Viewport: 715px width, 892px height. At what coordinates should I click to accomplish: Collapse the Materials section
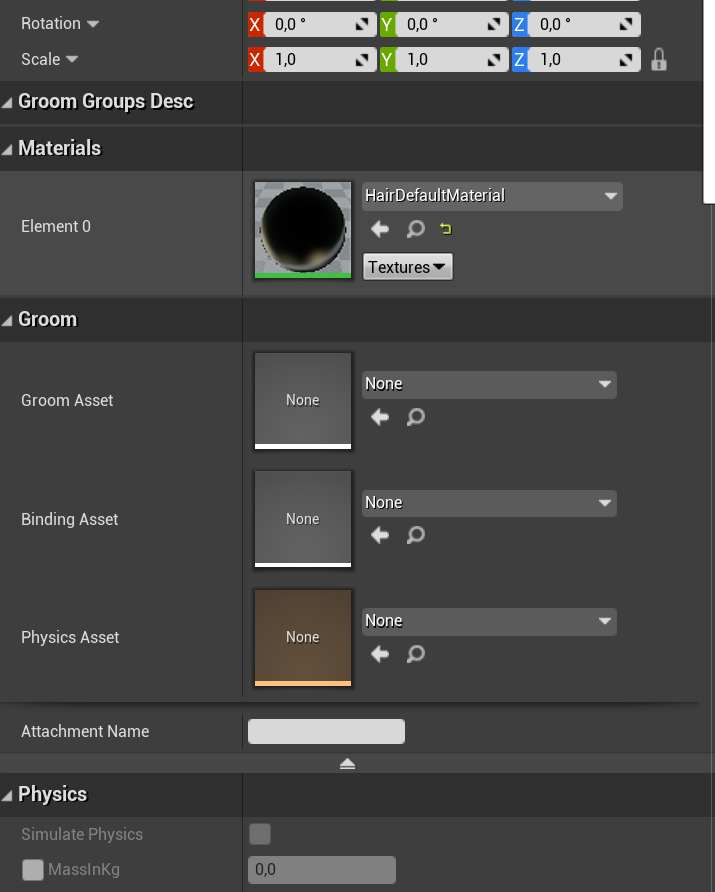pos(59,148)
